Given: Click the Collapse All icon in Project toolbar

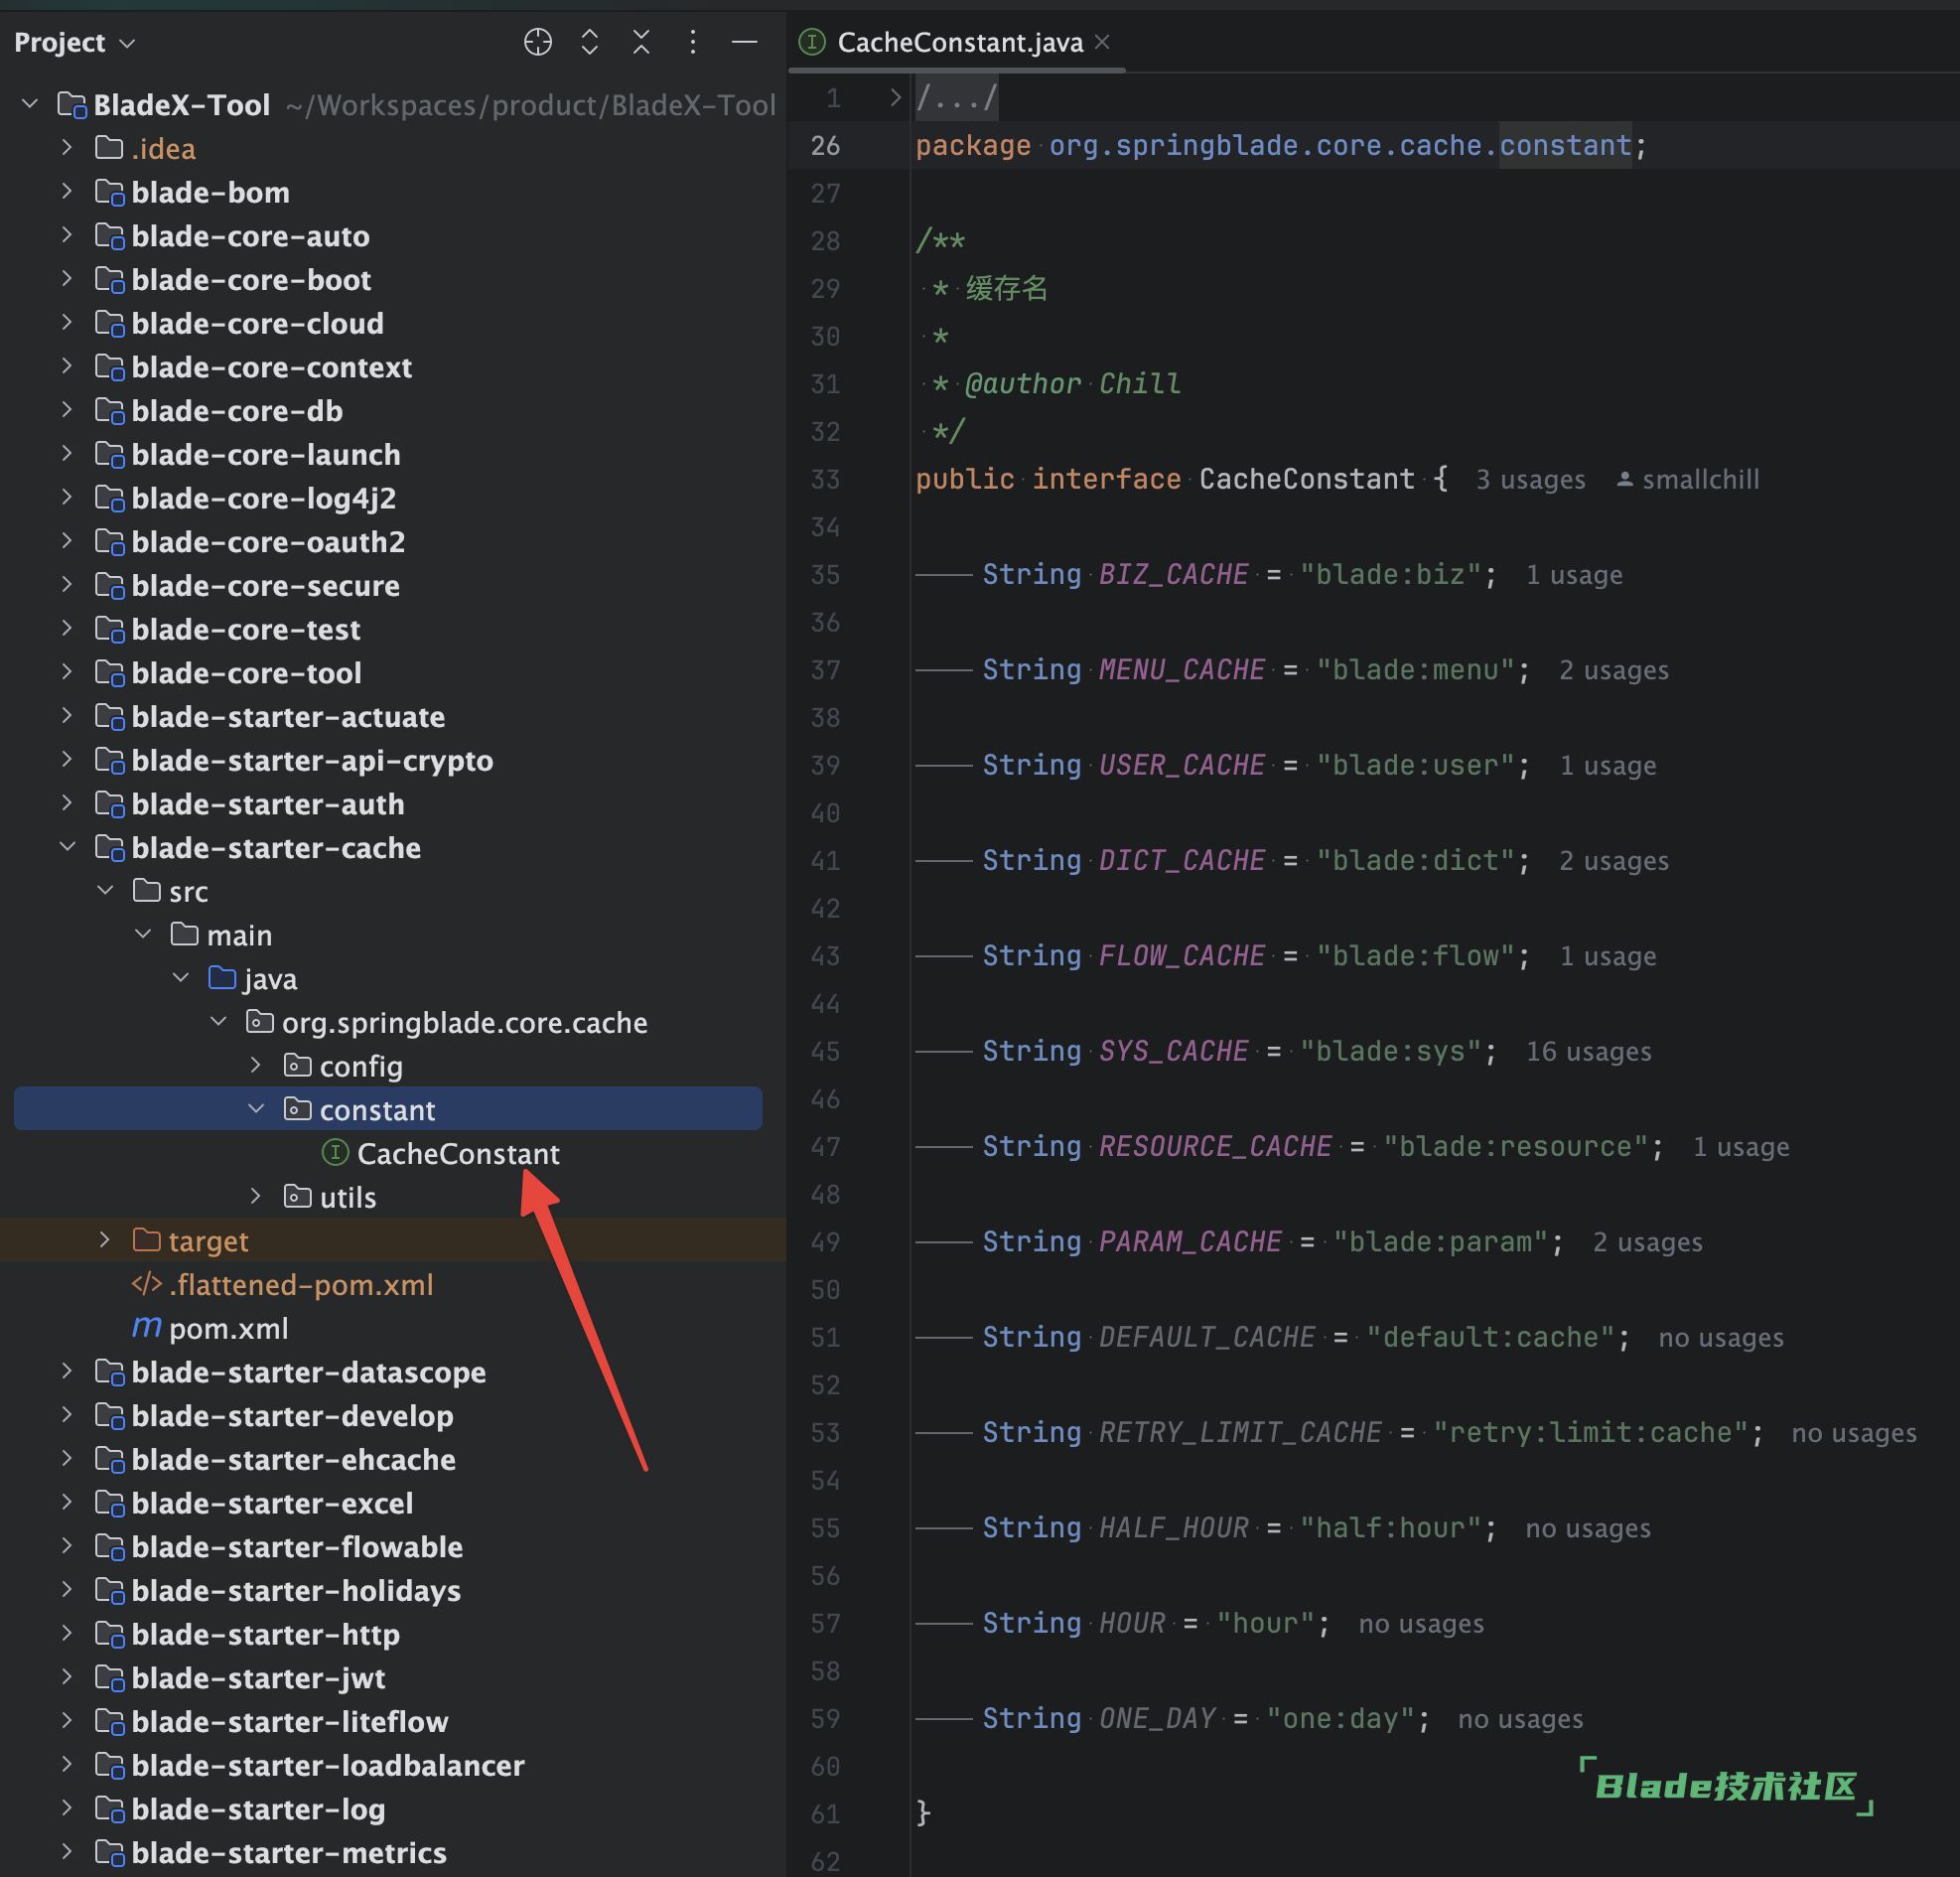Looking at the screenshot, I should click(641, 42).
